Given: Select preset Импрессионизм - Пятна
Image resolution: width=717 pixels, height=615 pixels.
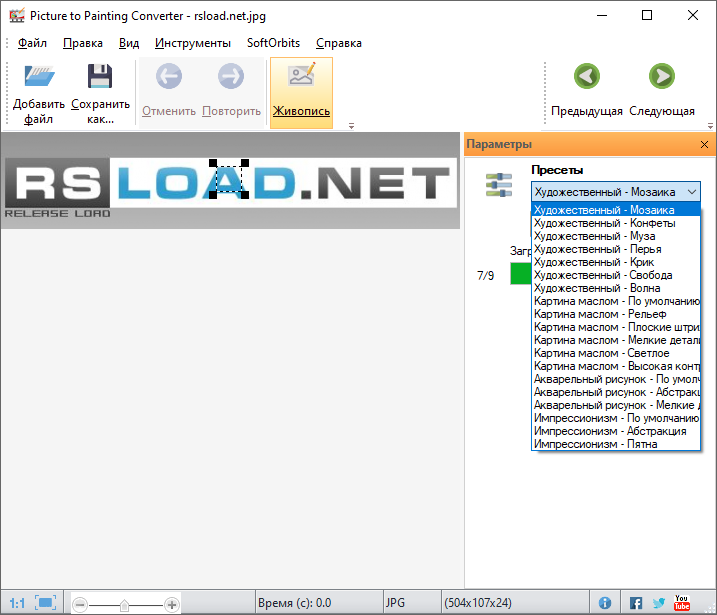Looking at the screenshot, I should 616,444.
